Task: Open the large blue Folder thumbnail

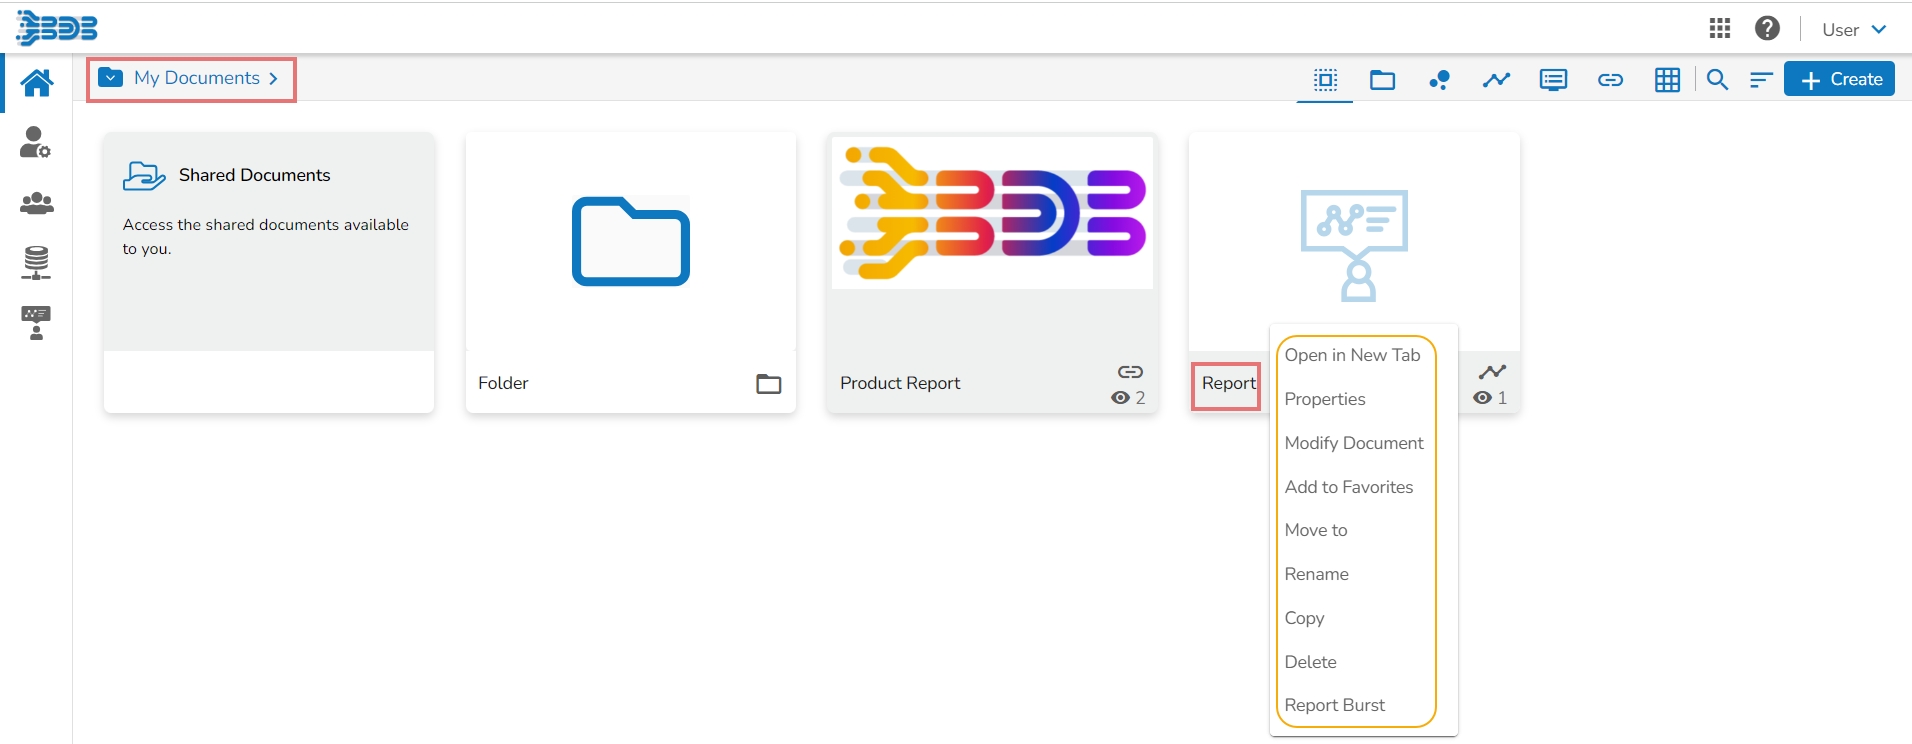Action: [x=631, y=241]
